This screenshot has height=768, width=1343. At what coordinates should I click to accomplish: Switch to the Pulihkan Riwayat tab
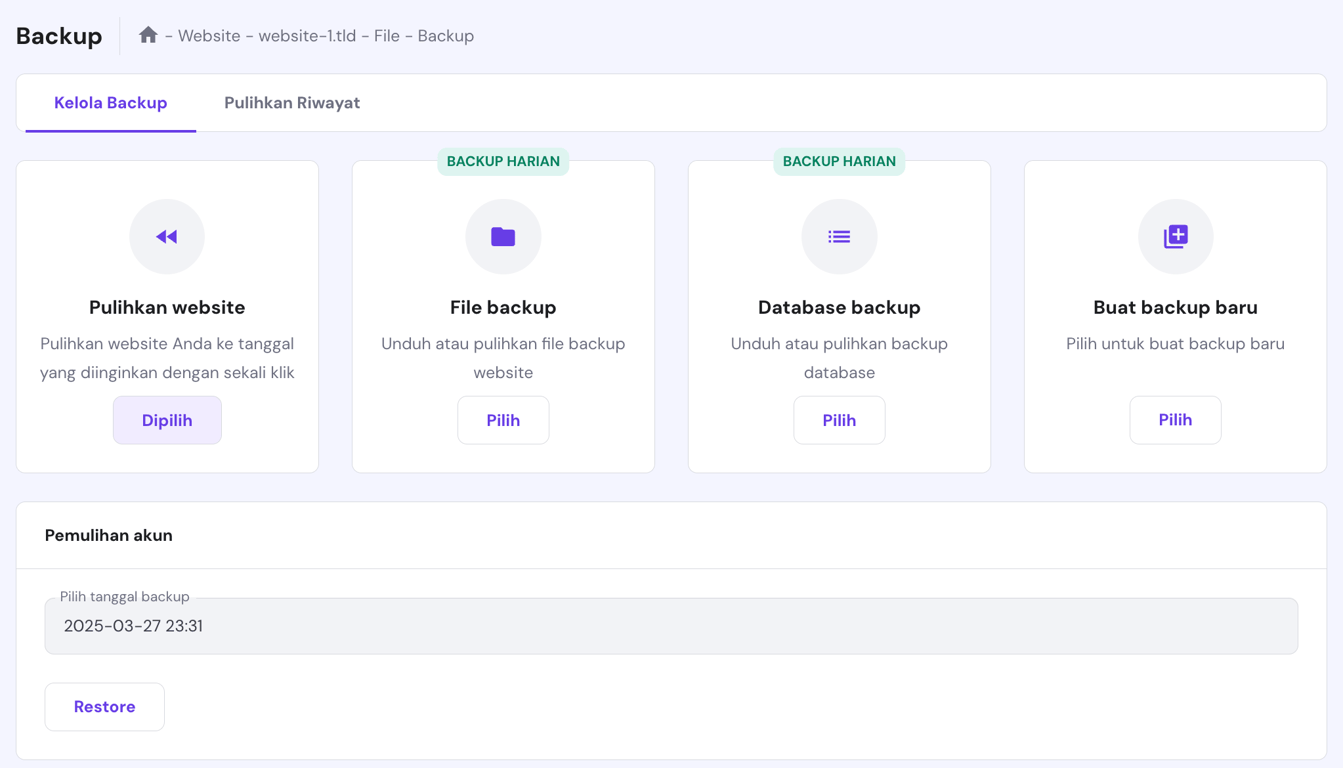[291, 102]
